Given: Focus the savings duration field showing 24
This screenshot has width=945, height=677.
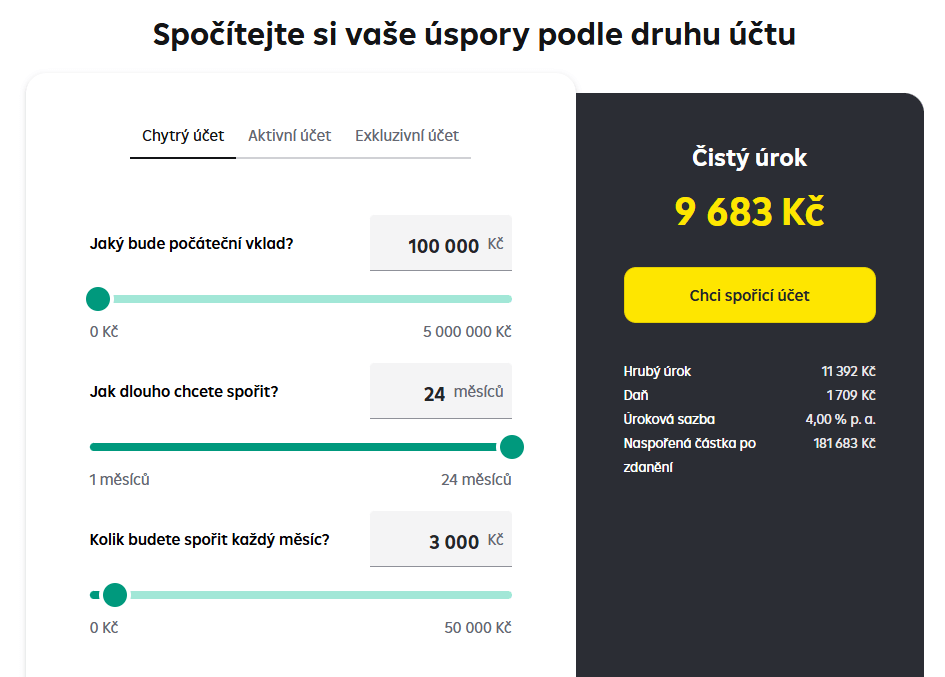Looking at the screenshot, I should coord(441,391).
